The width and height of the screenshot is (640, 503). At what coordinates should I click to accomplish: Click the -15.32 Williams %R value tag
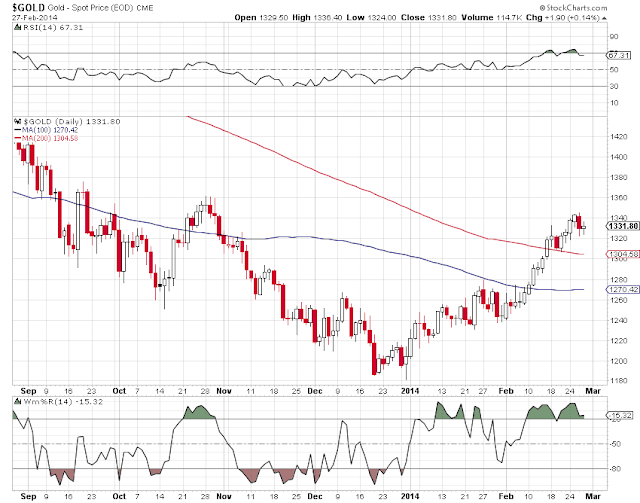[x=620, y=416]
